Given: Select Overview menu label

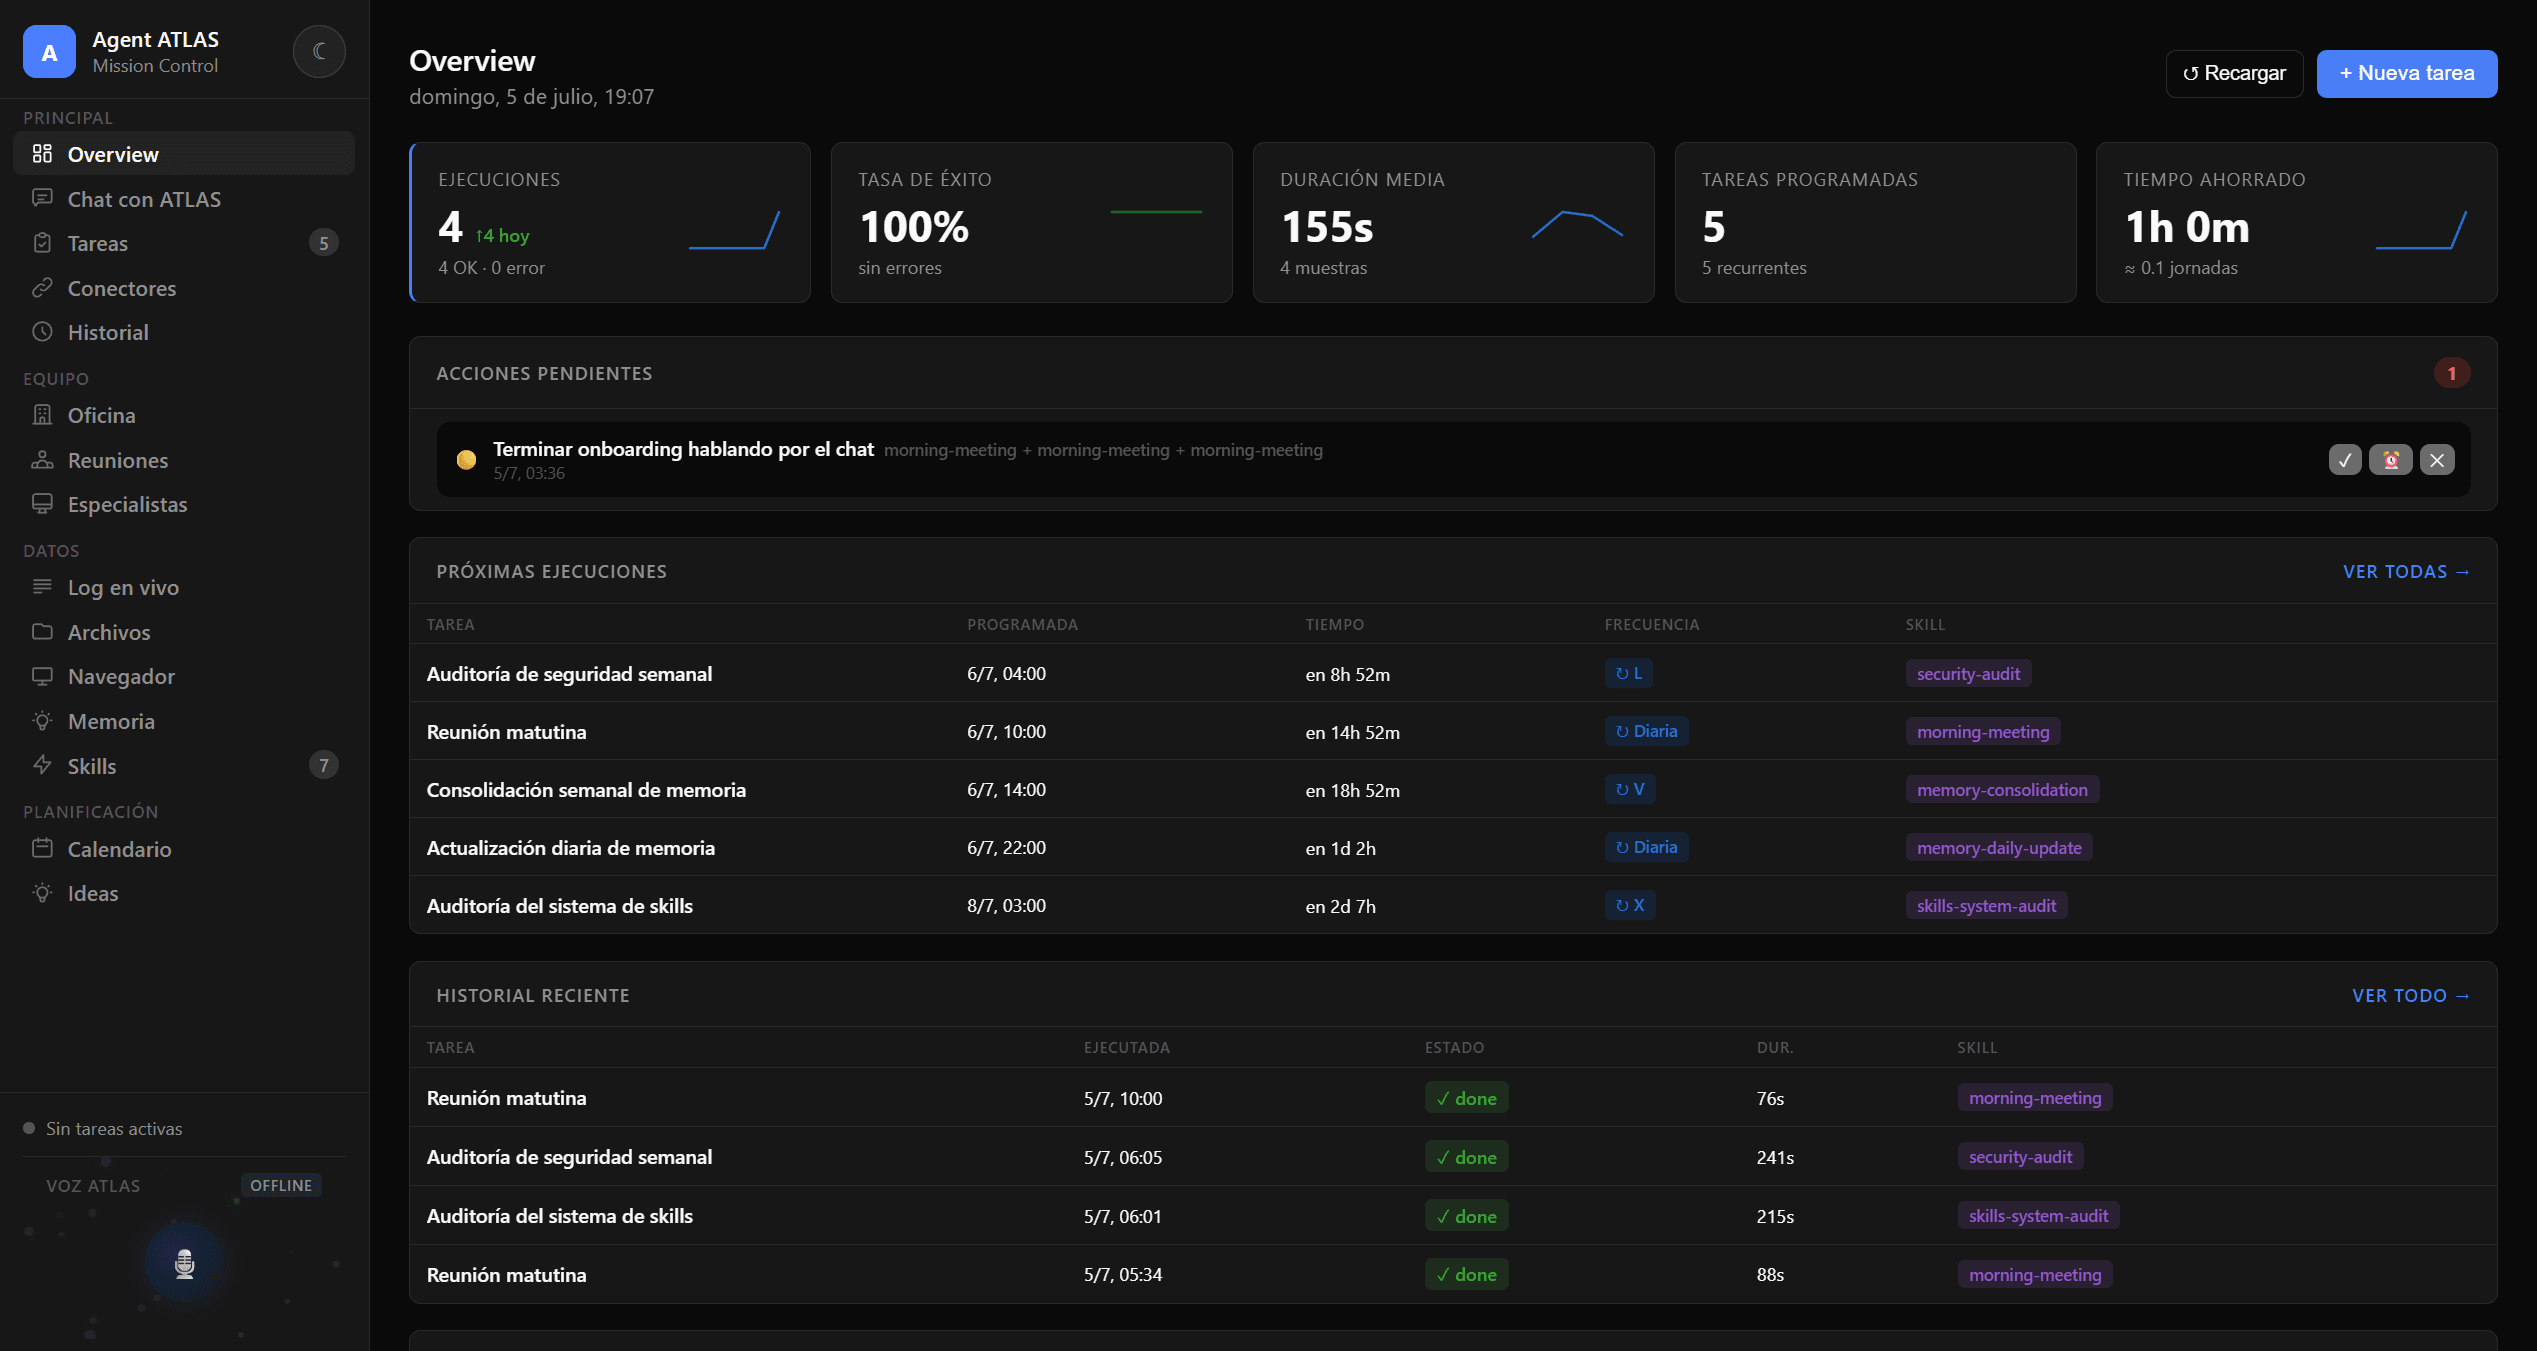Looking at the screenshot, I should 113,154.
